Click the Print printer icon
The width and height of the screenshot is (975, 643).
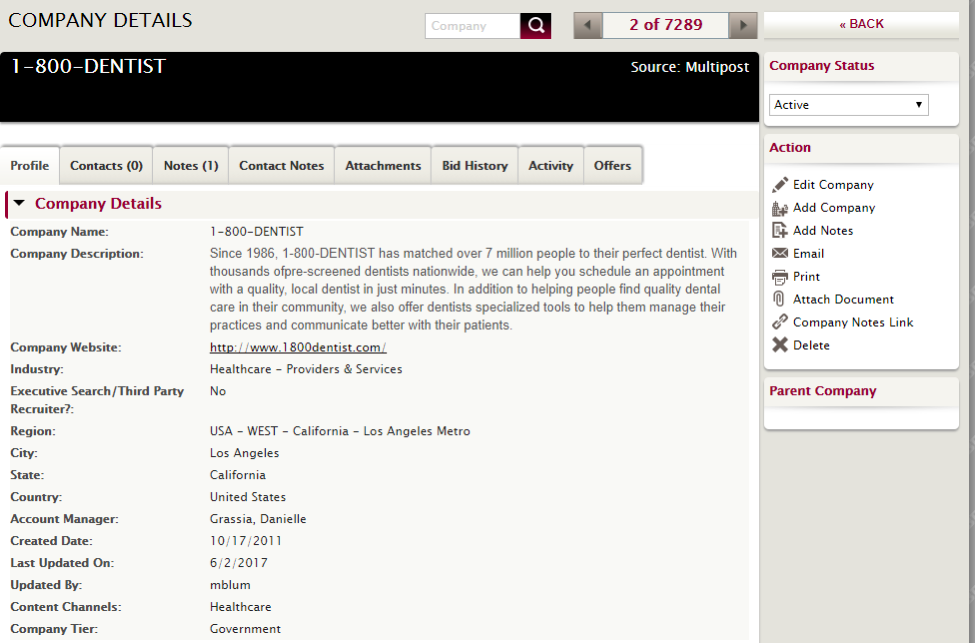(x=780, y=277)
